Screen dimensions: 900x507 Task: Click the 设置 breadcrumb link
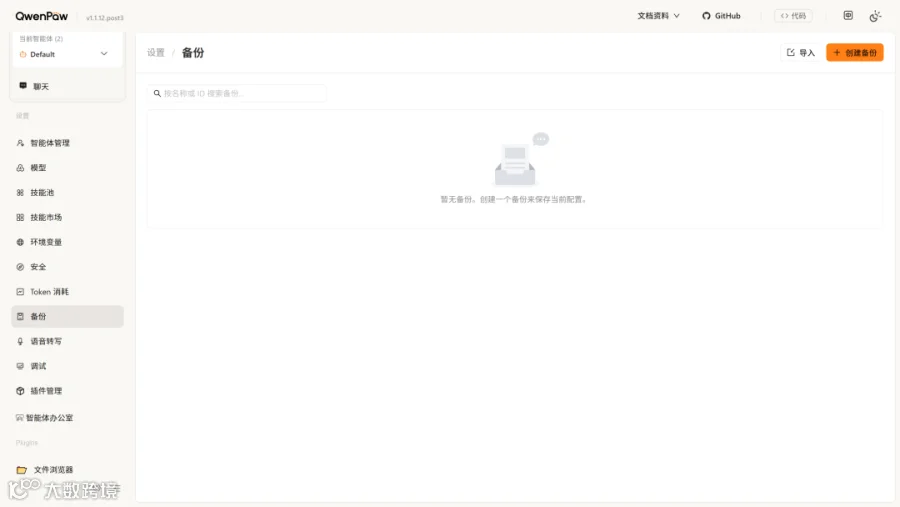(x=156, y=53)
